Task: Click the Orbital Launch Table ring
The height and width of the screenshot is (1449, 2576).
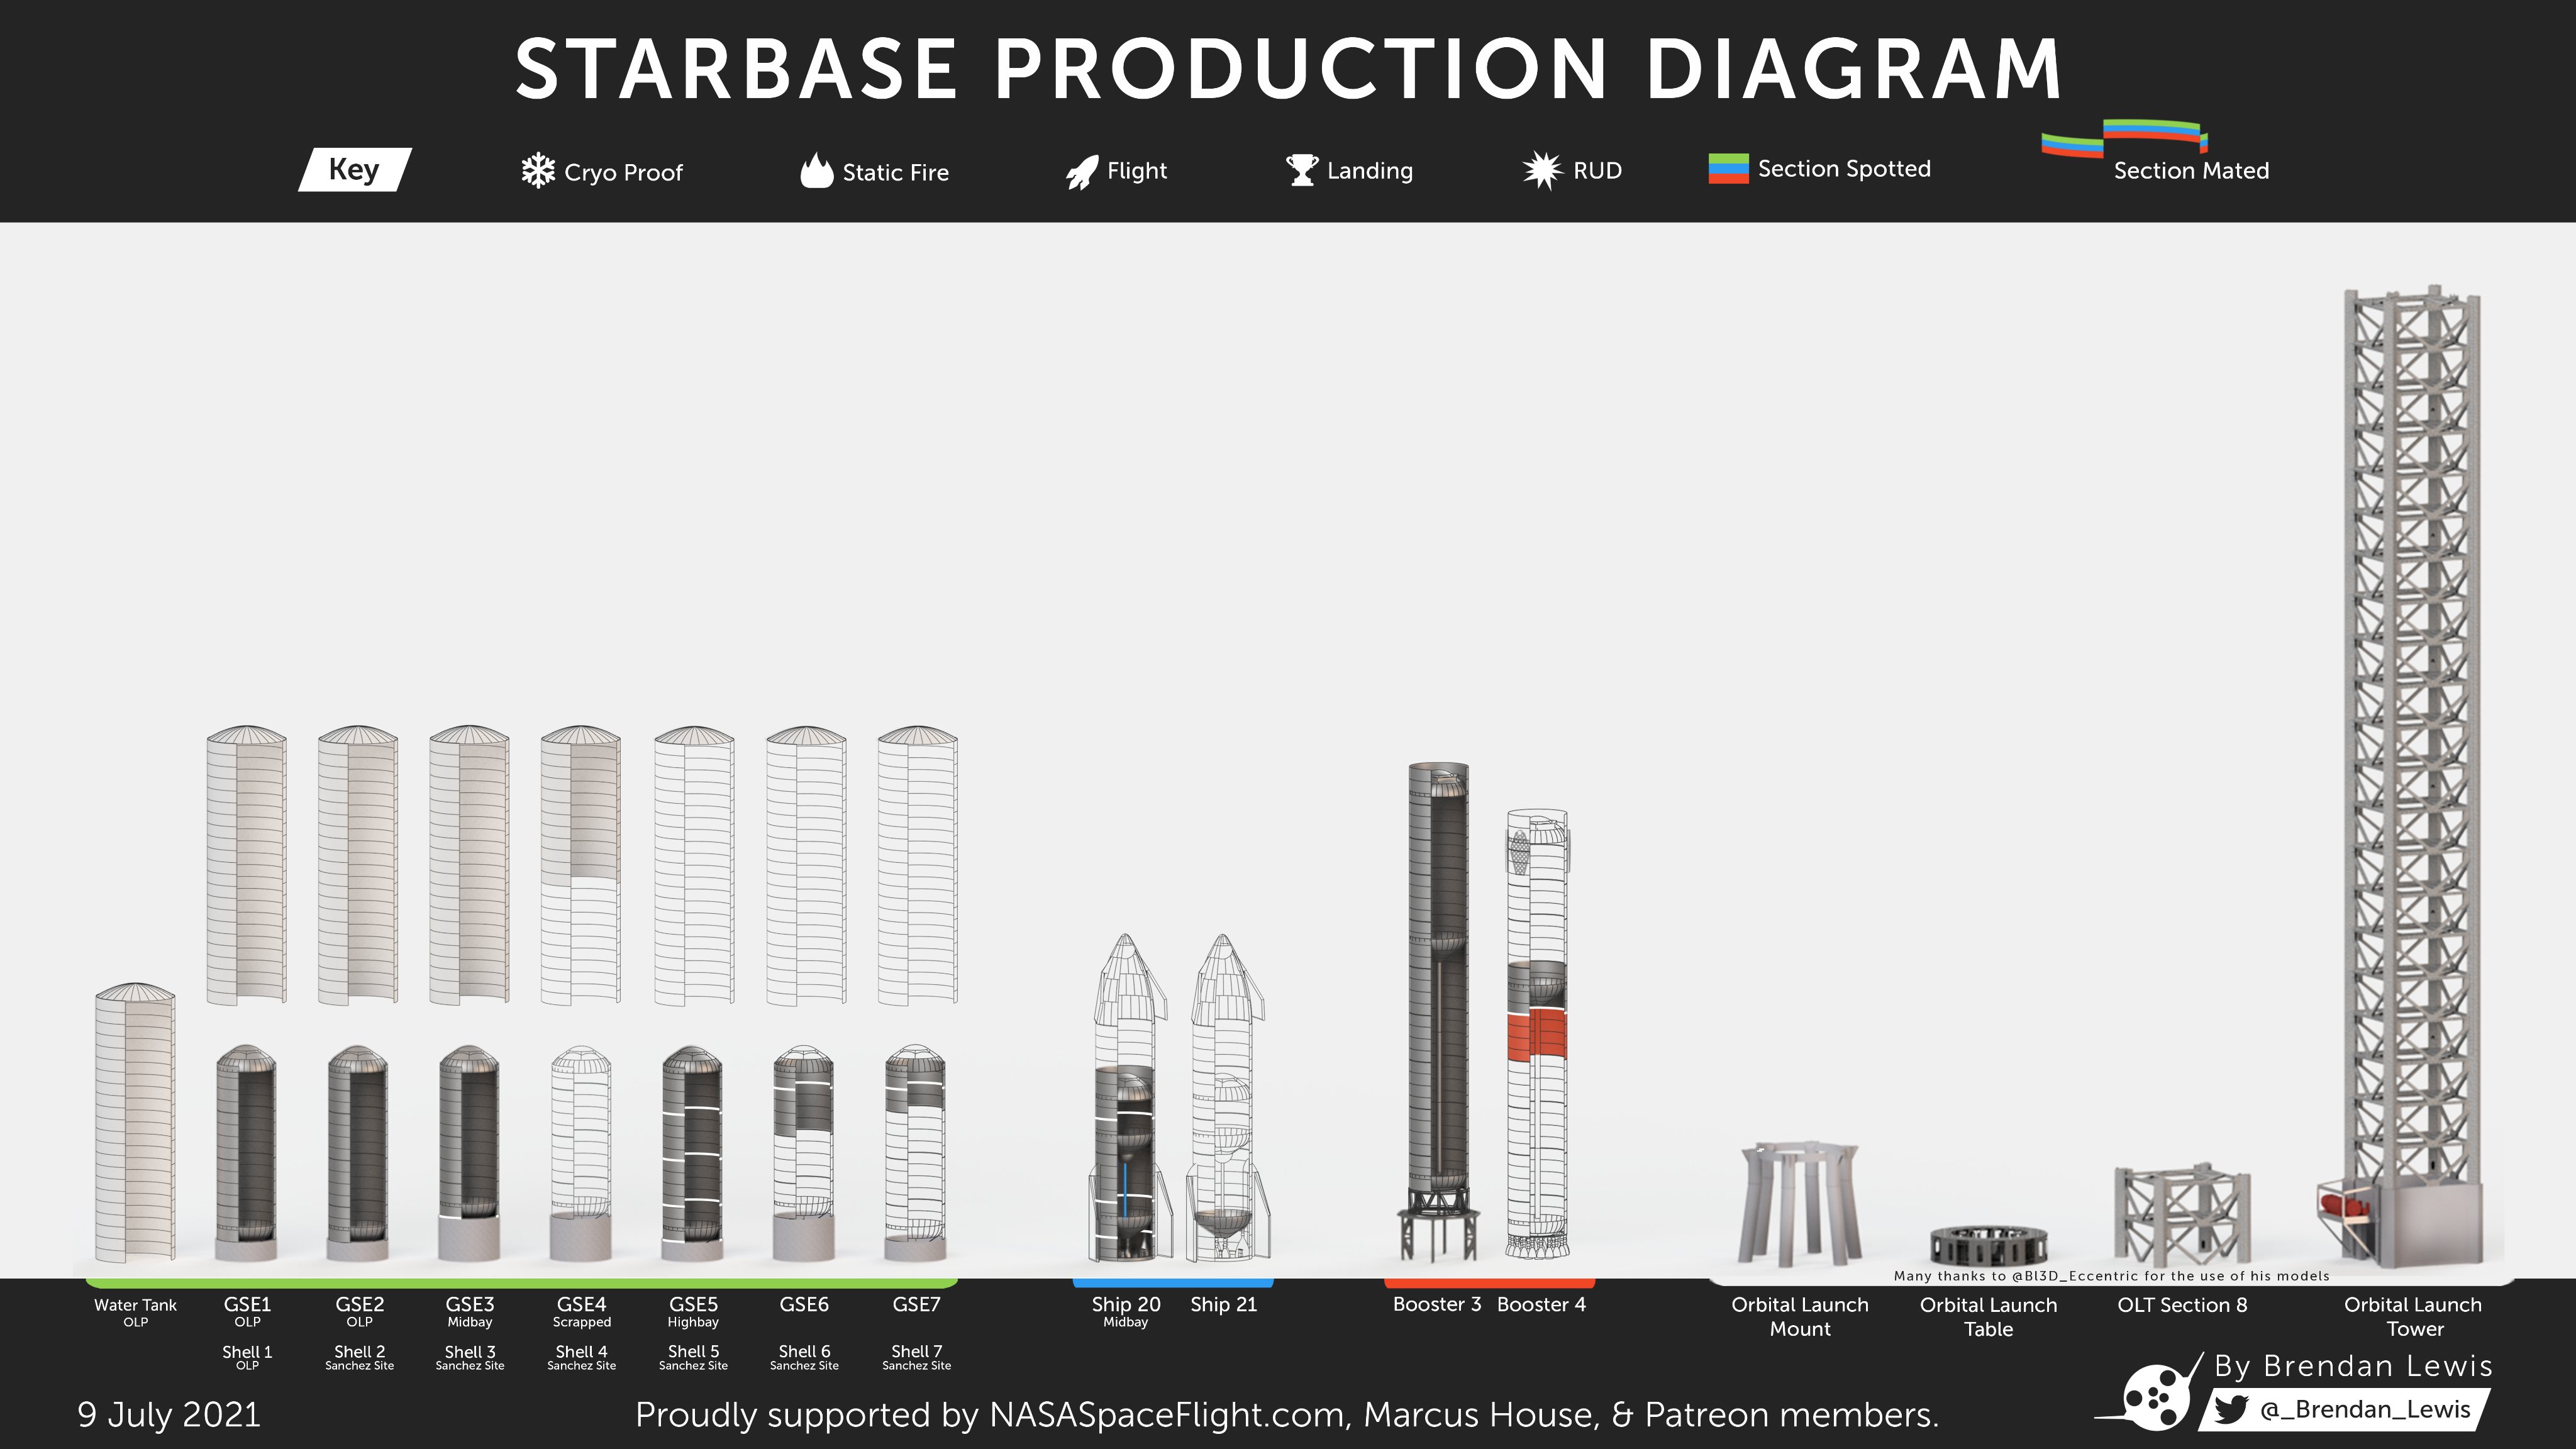Action: 1988,1246
